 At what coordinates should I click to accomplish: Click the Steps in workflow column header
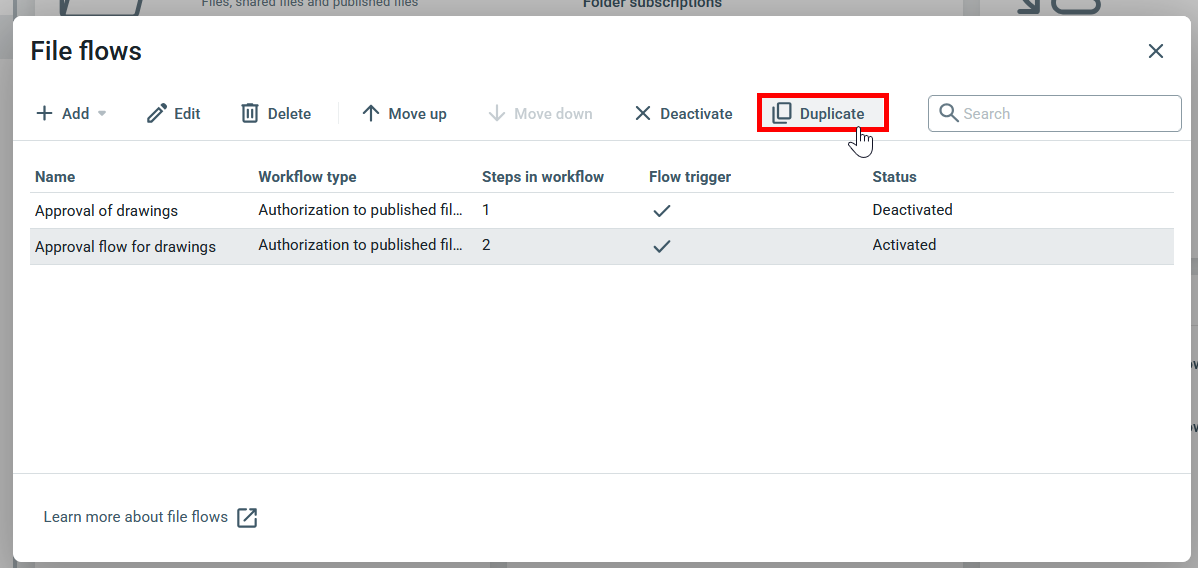(x=543, y=177)
